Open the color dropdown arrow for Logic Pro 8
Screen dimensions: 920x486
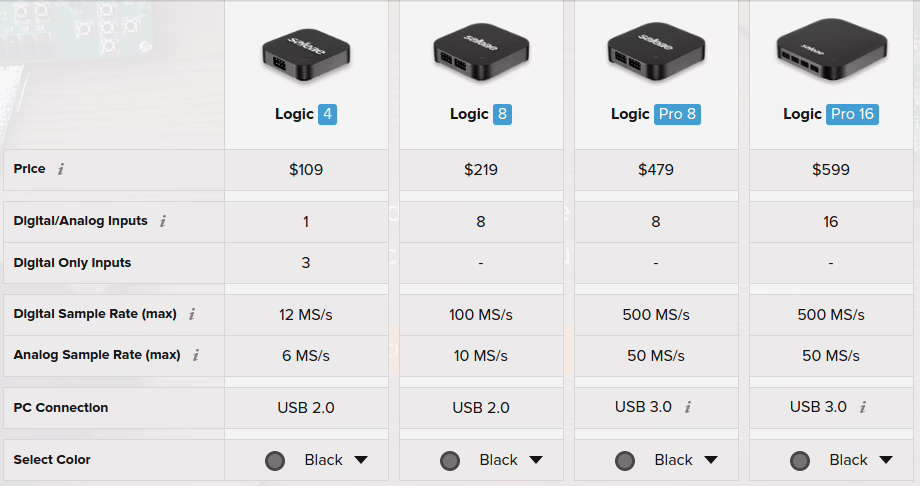click(711, 460)
